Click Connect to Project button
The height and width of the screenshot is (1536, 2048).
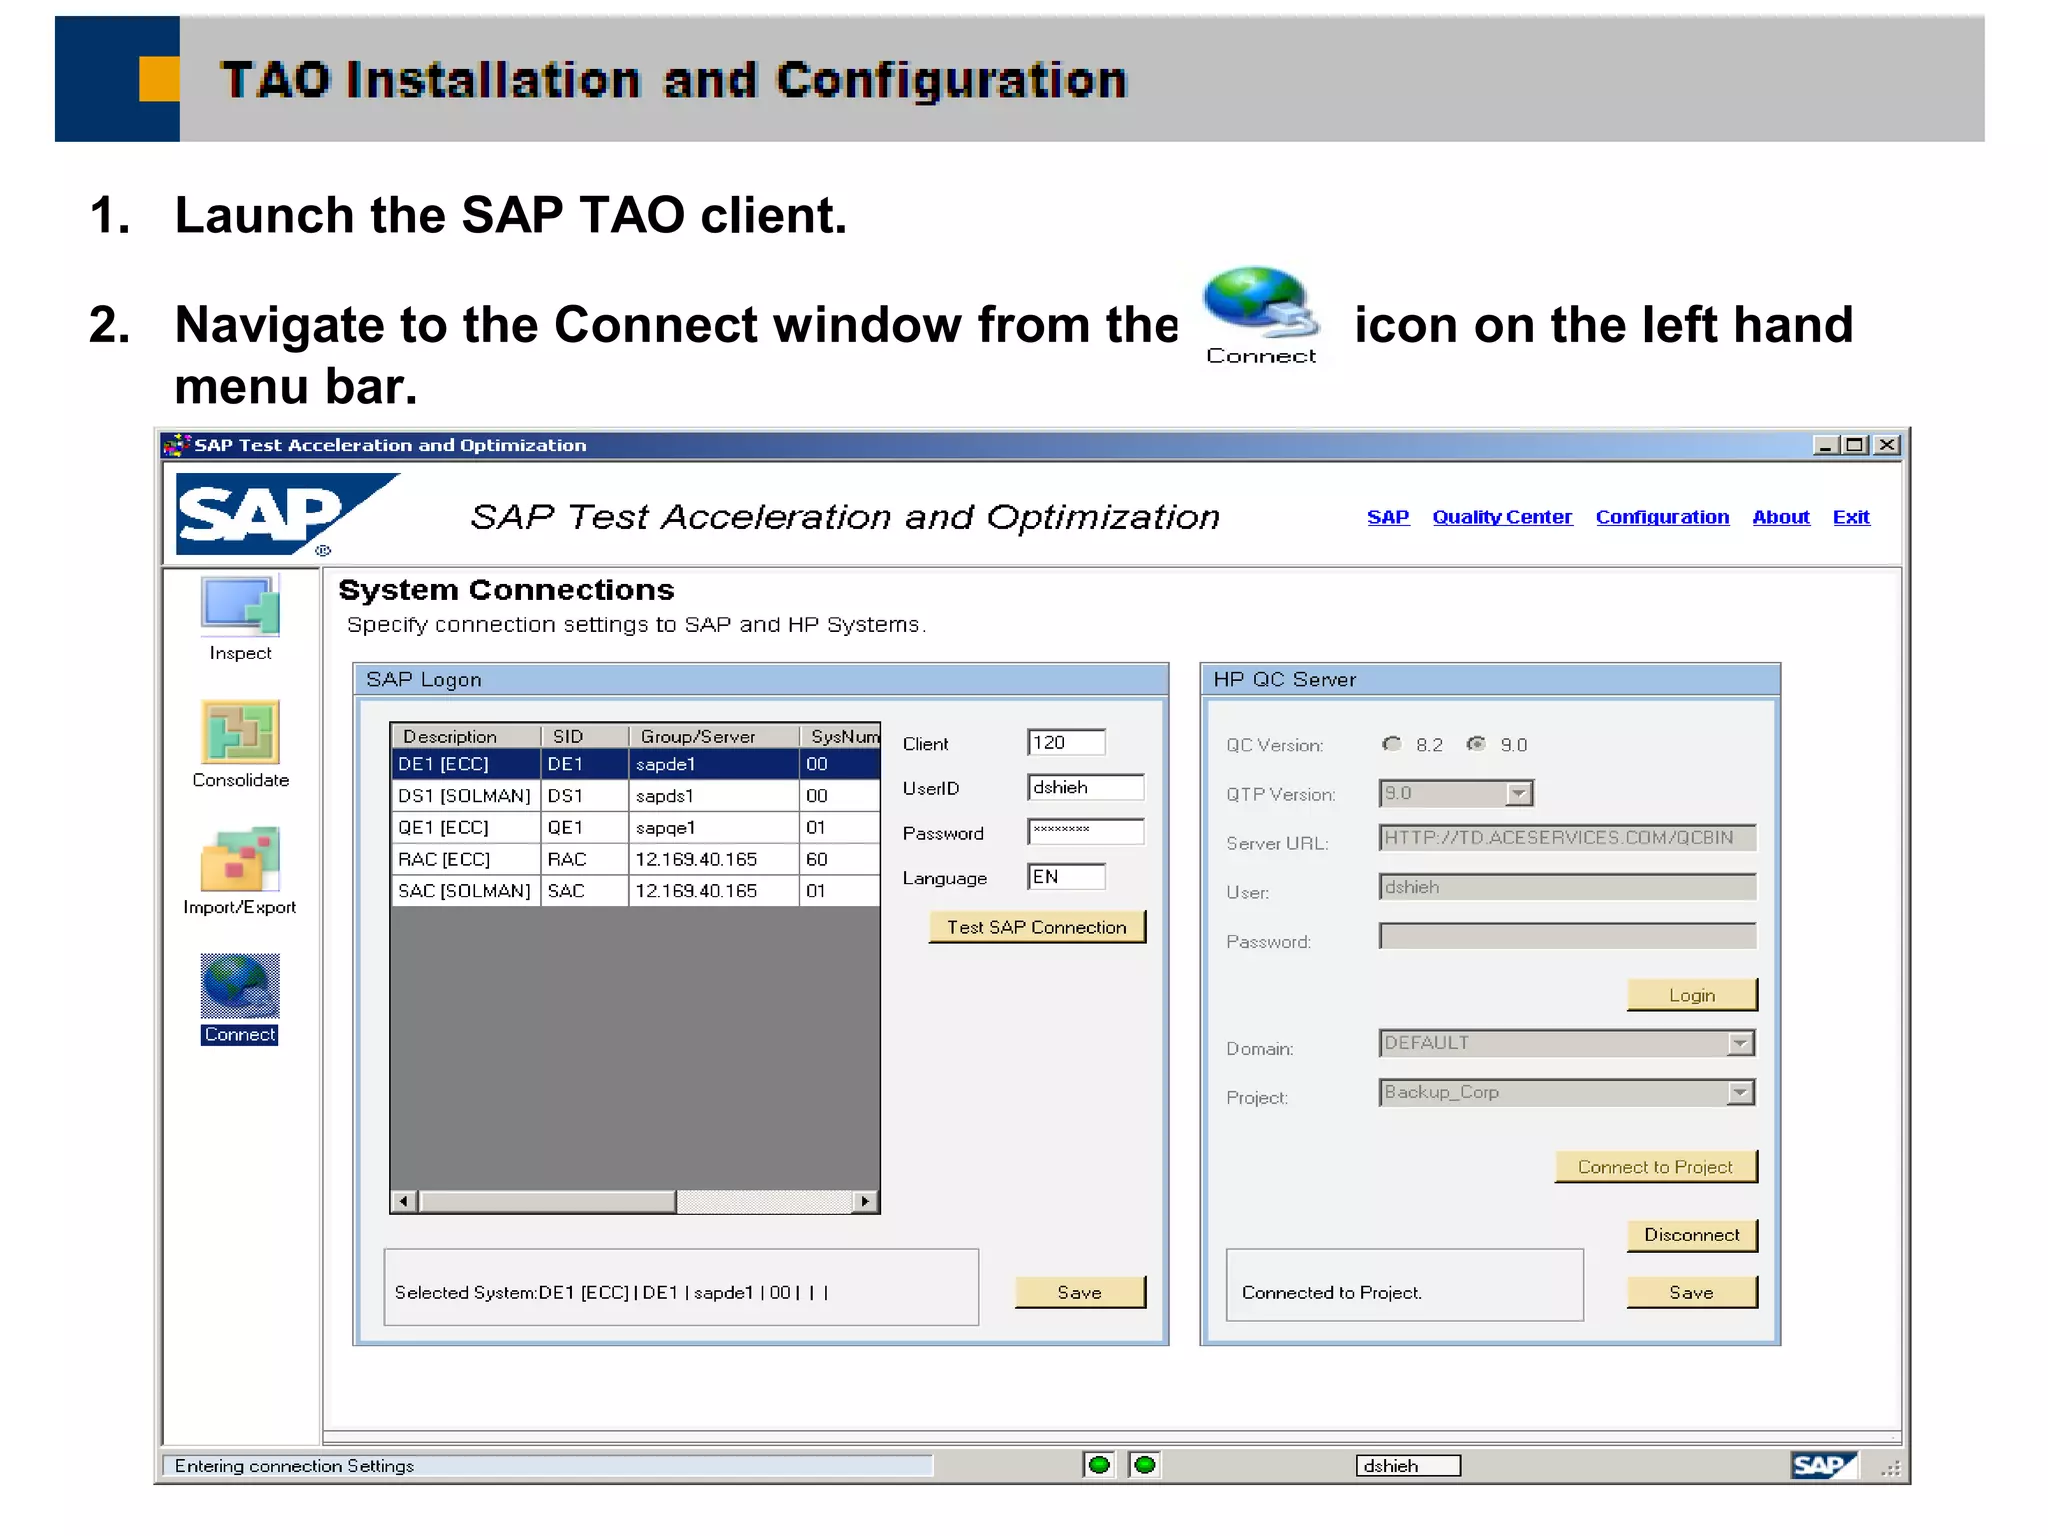point(1656,1167)
